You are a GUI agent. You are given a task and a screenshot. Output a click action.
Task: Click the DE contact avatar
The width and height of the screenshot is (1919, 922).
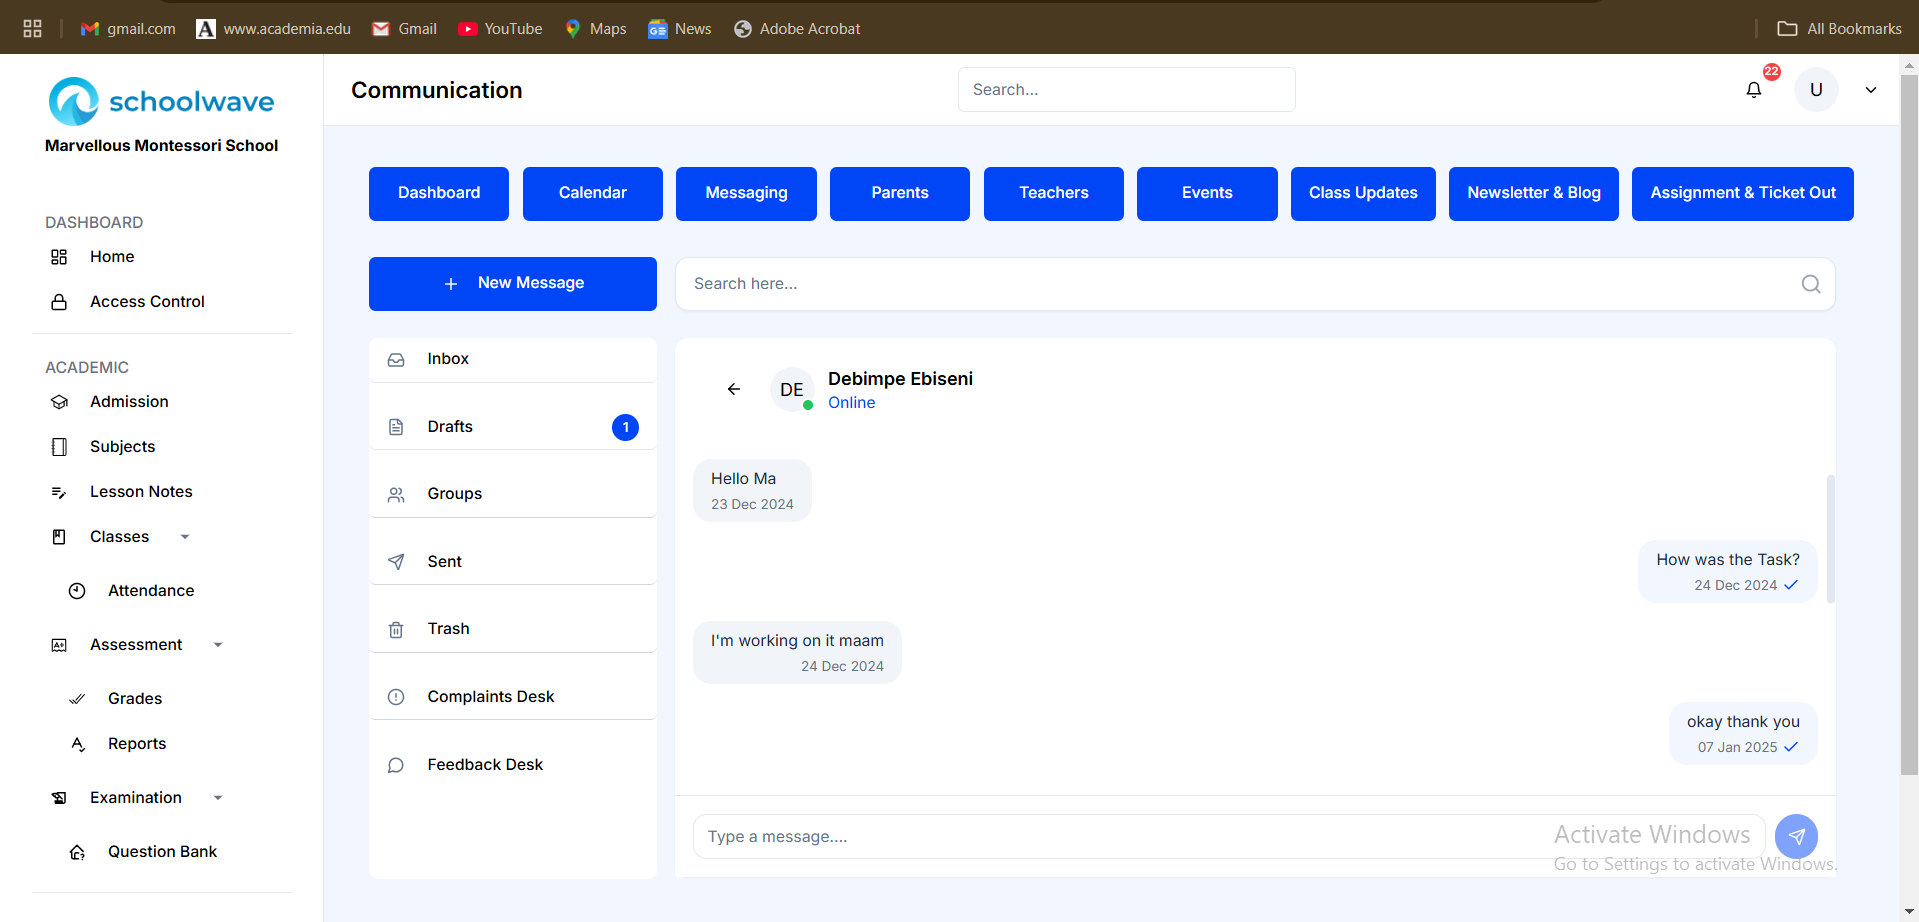(x=792, y=389)
